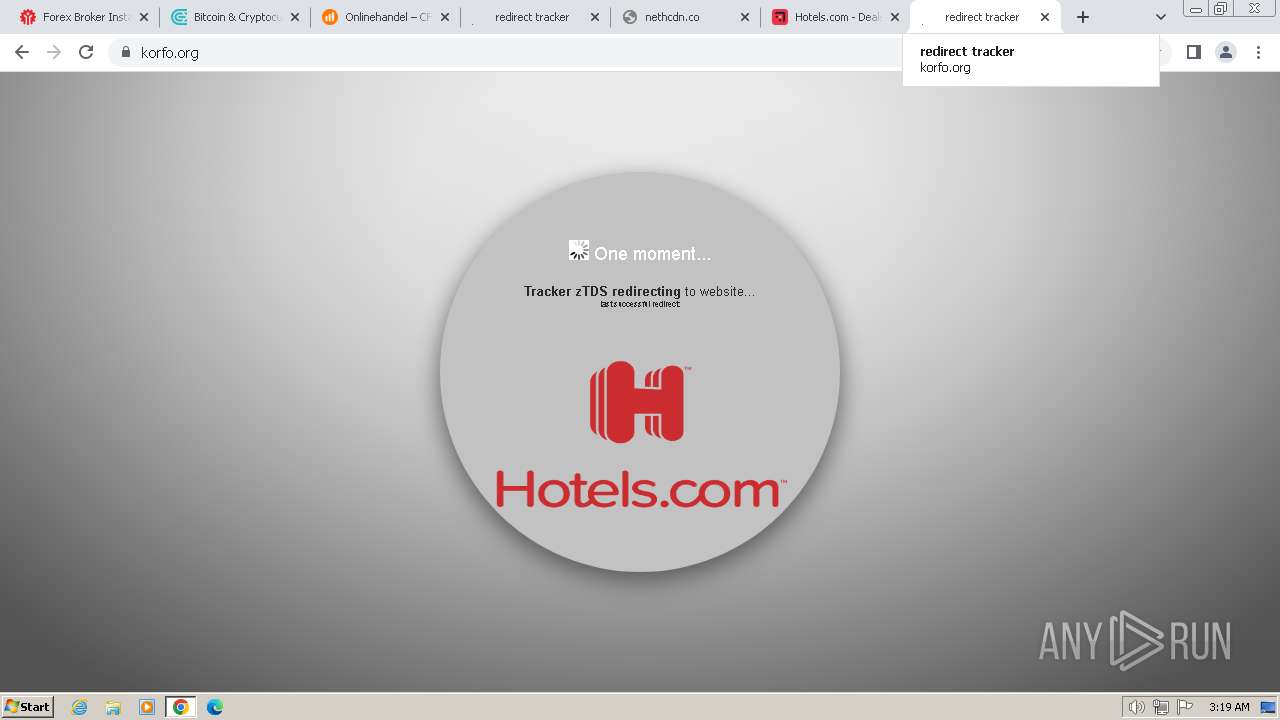
Task: Click the Chrome taskbar icon
Action: (x=181, y=707)
